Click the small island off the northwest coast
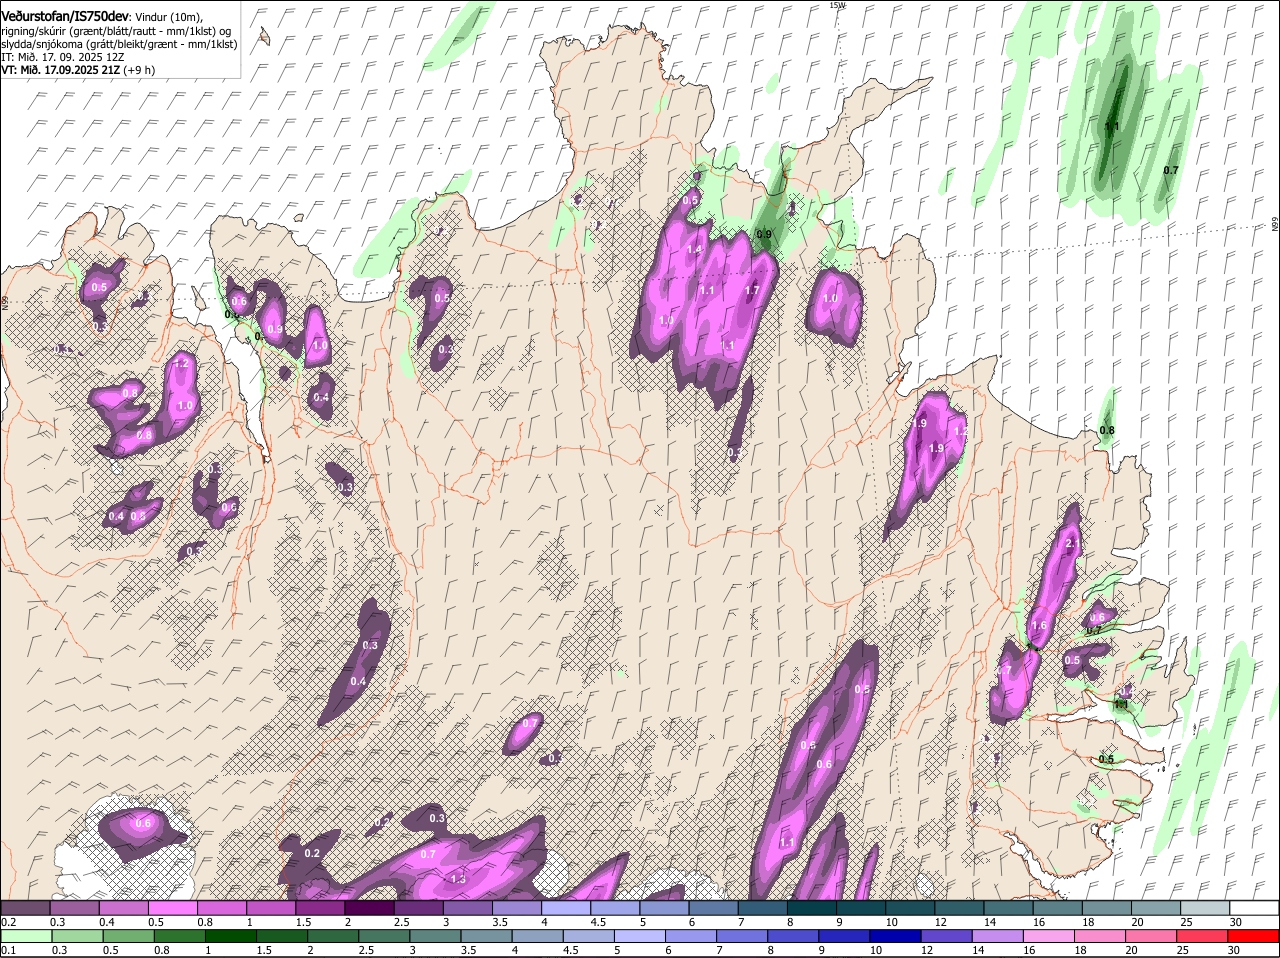The height and width of the screenshot is (958, 1280). (x=264, y=36)
